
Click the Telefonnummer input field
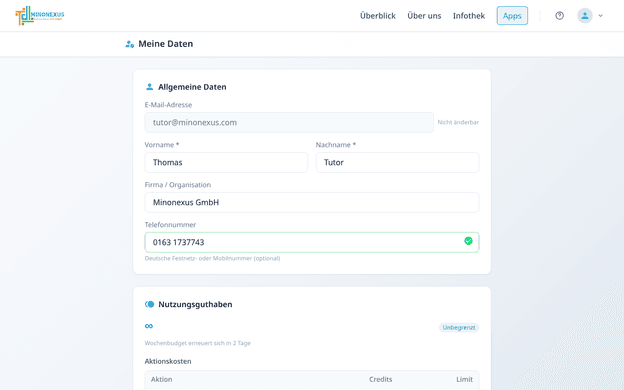(312, 242)
